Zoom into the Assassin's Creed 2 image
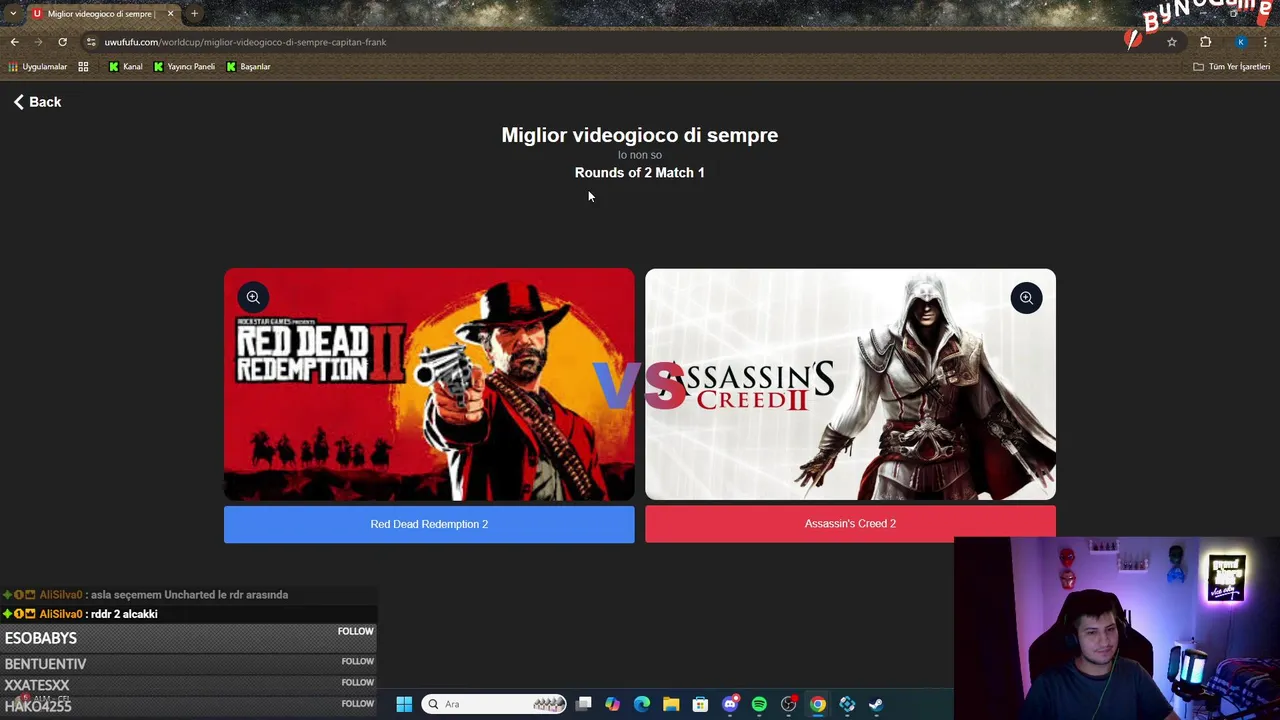 (1026, 298)
